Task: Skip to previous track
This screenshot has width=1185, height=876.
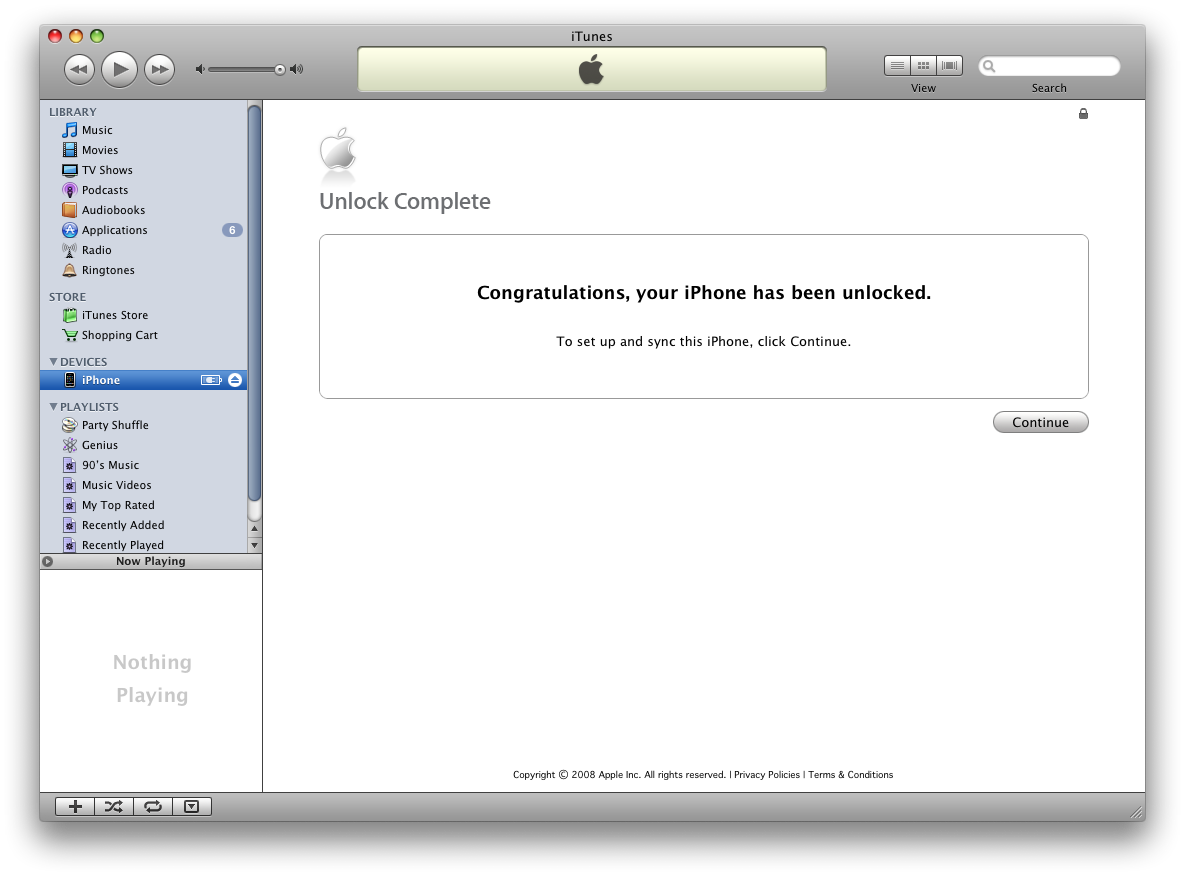Action: pos(79,70)
